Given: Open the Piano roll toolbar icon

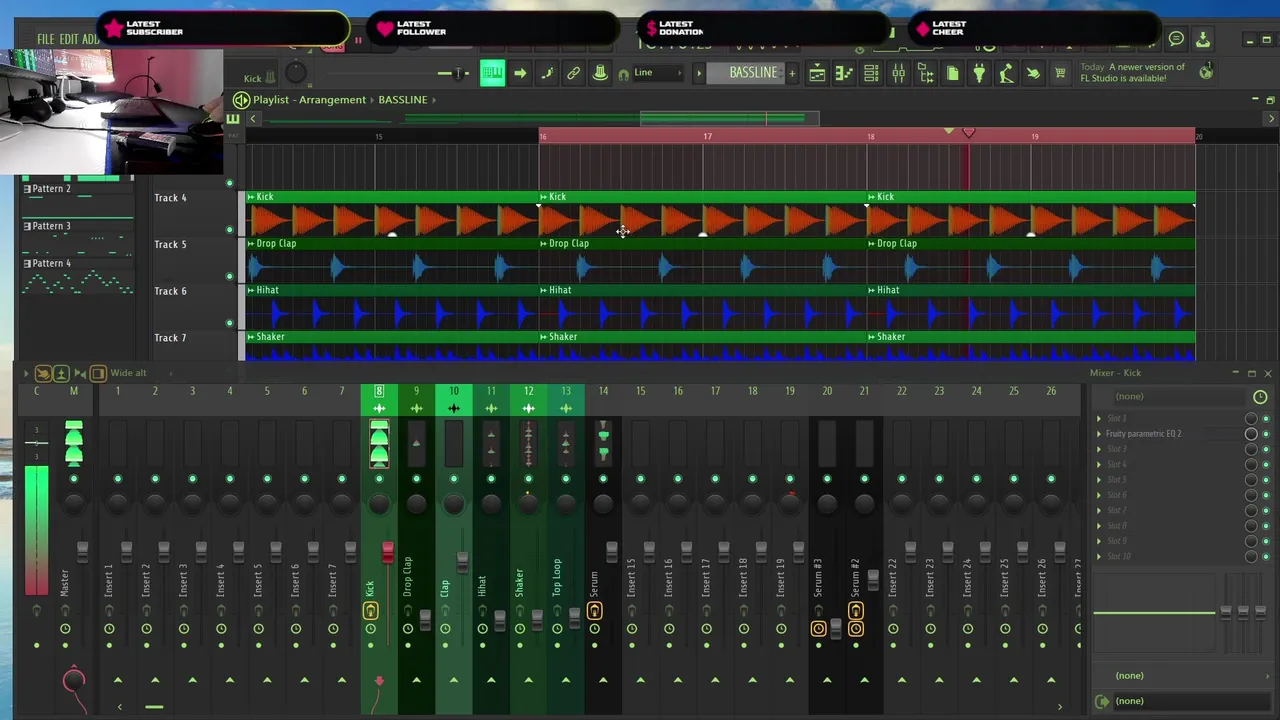Looking at the screenshot, I should click(844, 73).
